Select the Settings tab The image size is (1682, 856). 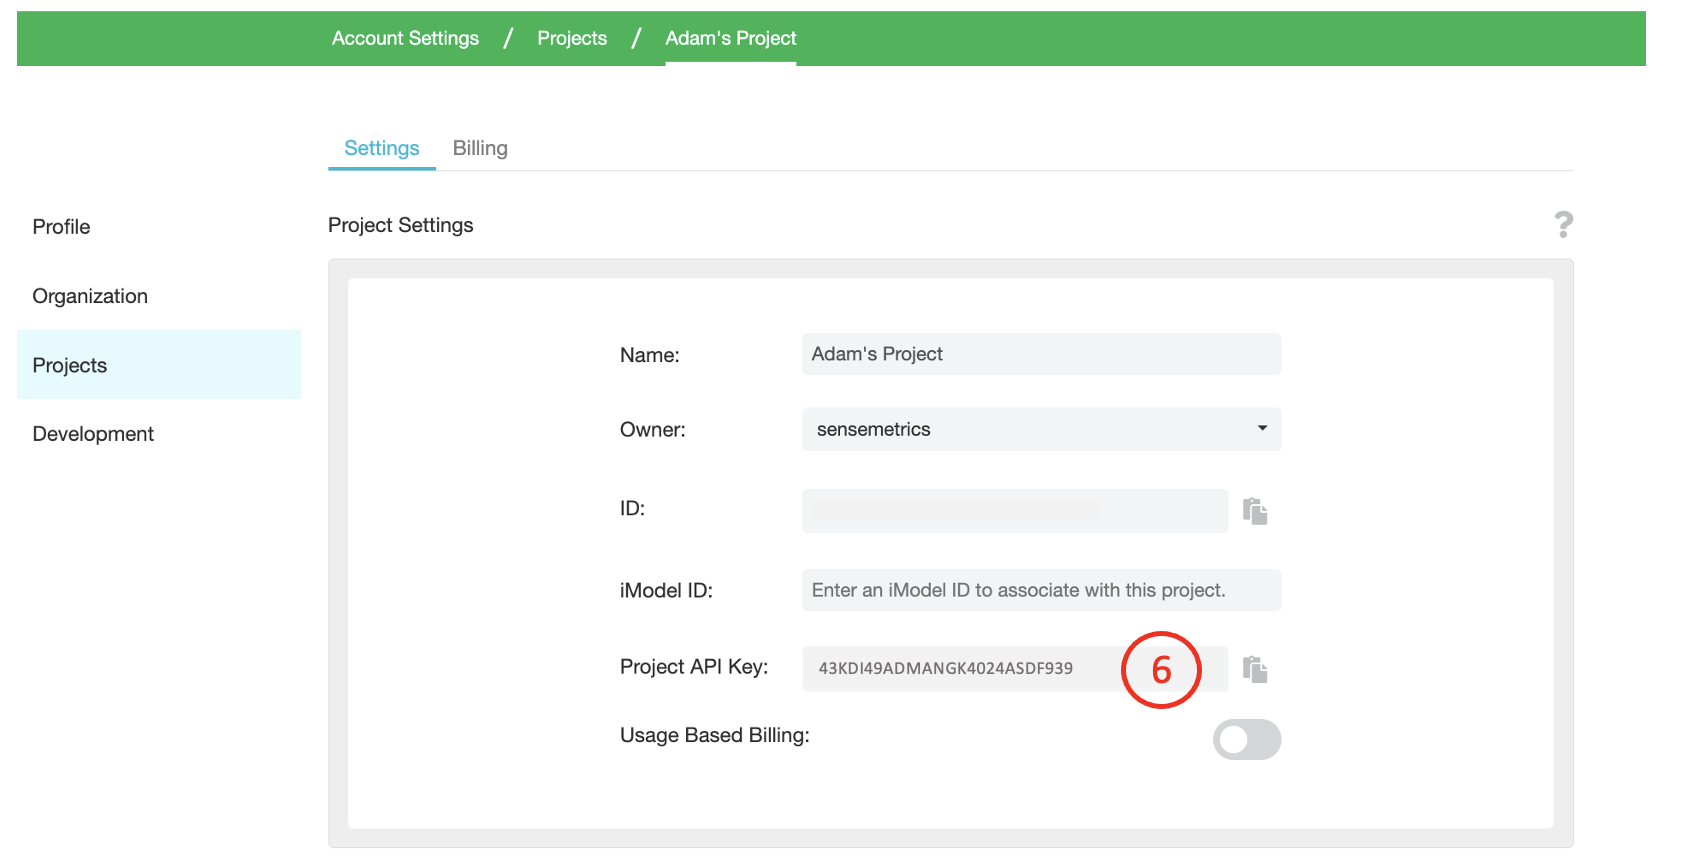(381, 148)
